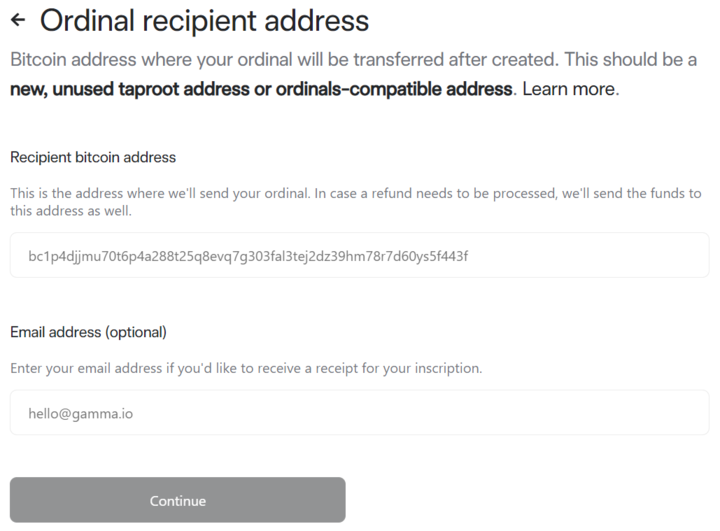720x531 pixels.
Task: Open the "Learn more" link
Action: point(568,89)
